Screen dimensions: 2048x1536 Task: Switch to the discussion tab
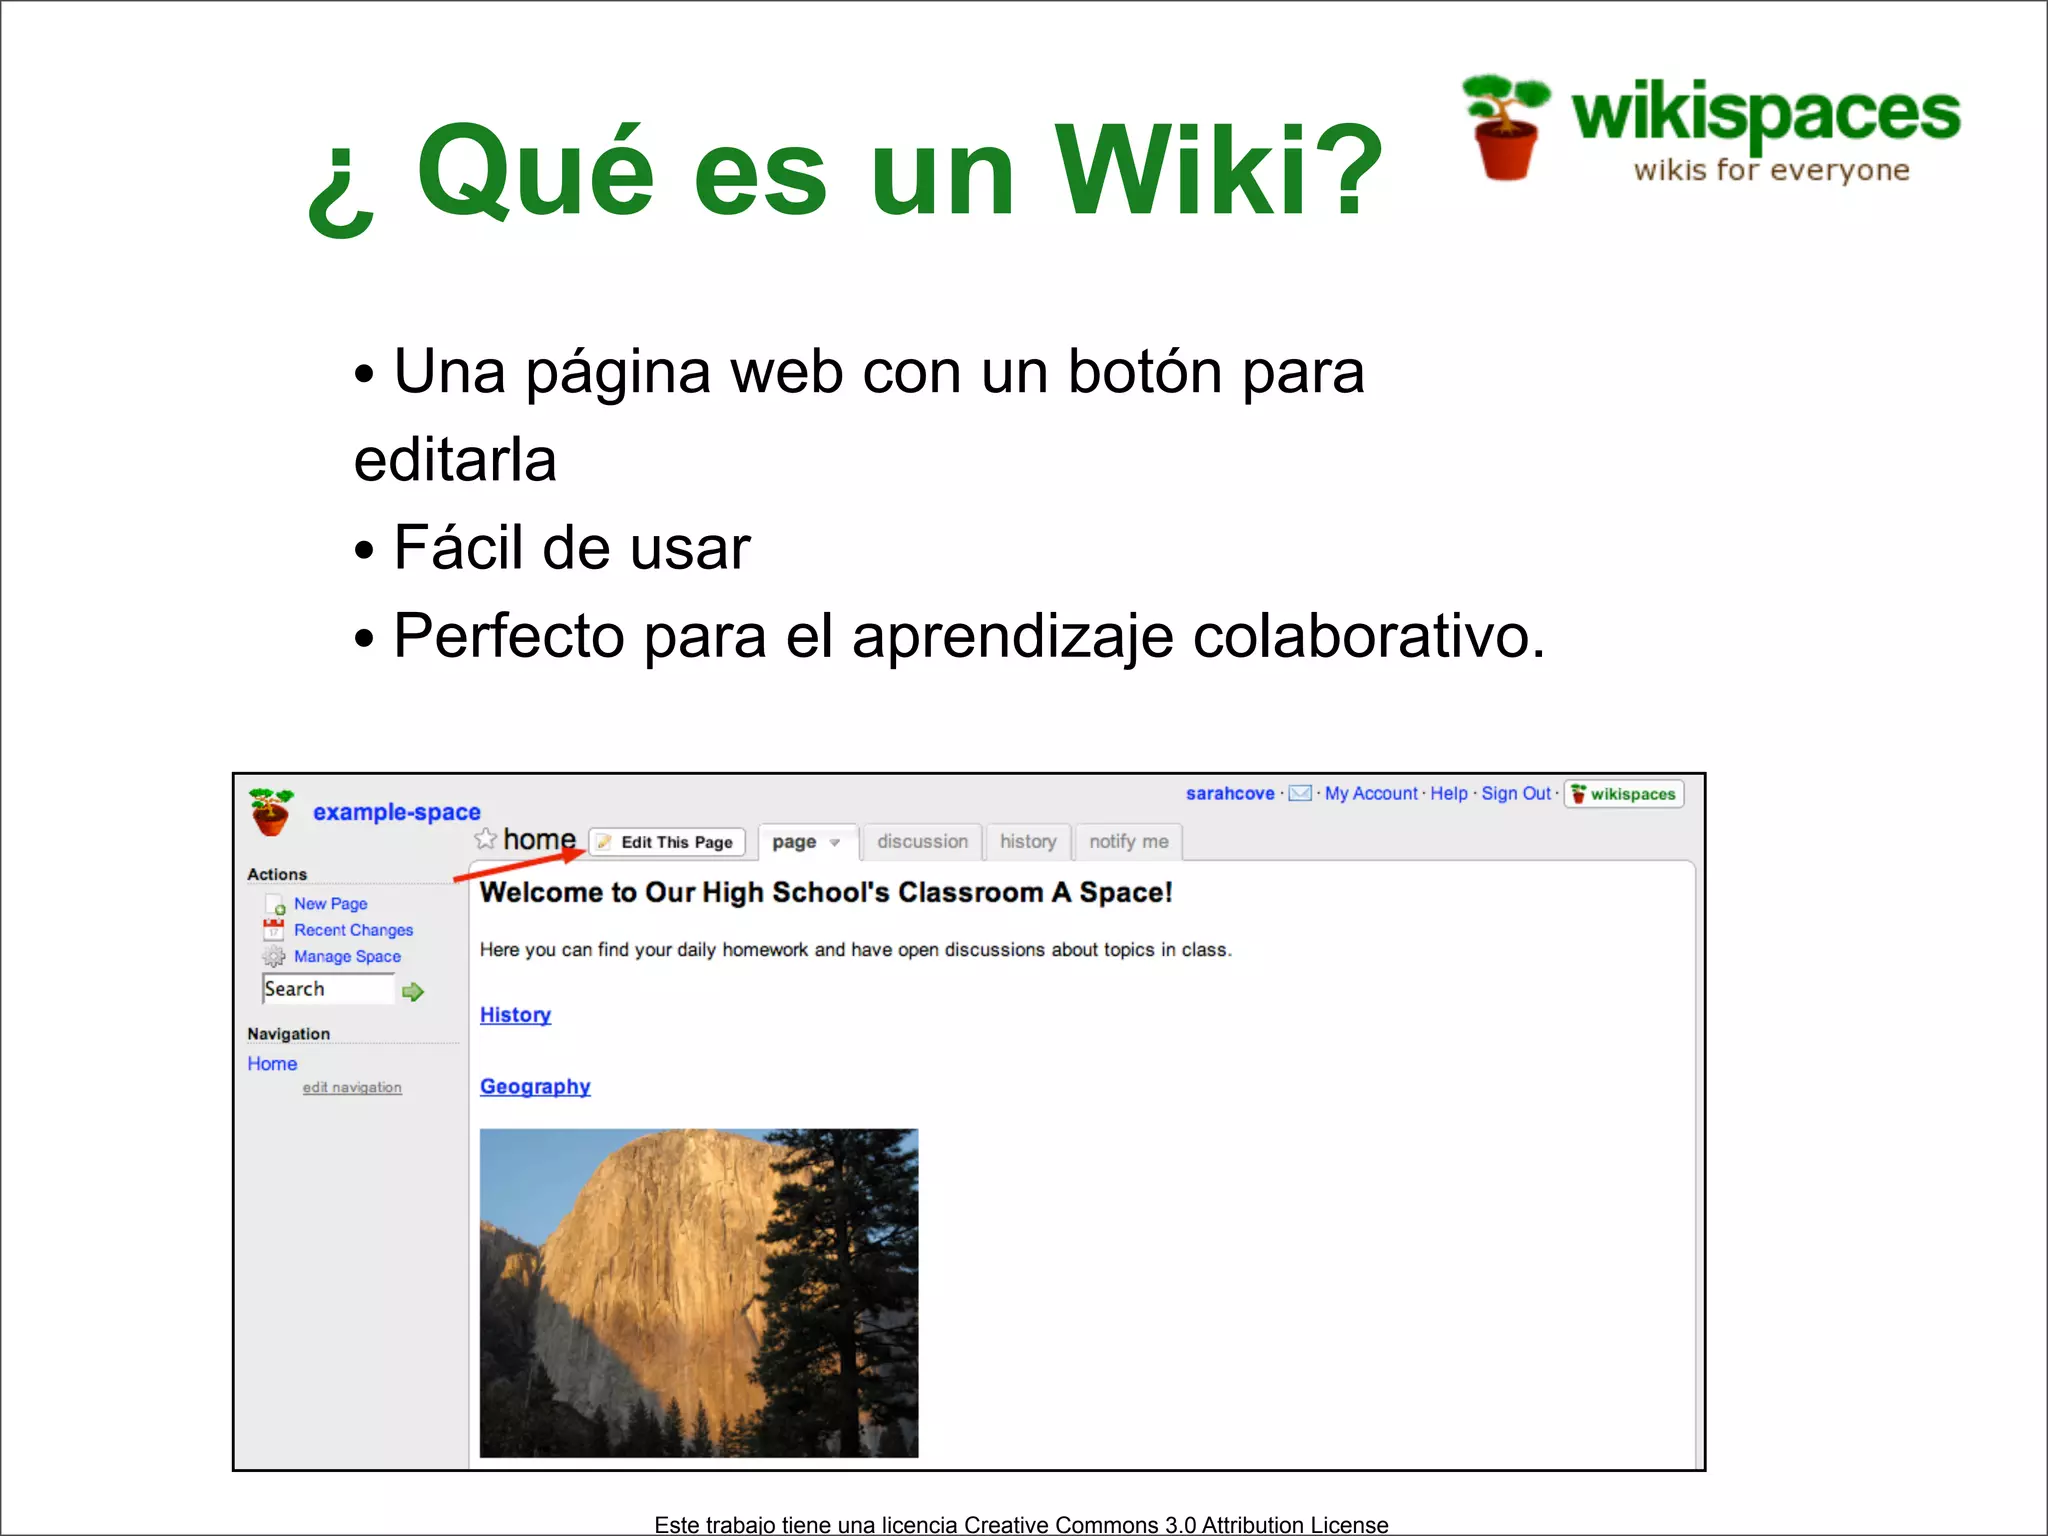(x=922, y=842)
